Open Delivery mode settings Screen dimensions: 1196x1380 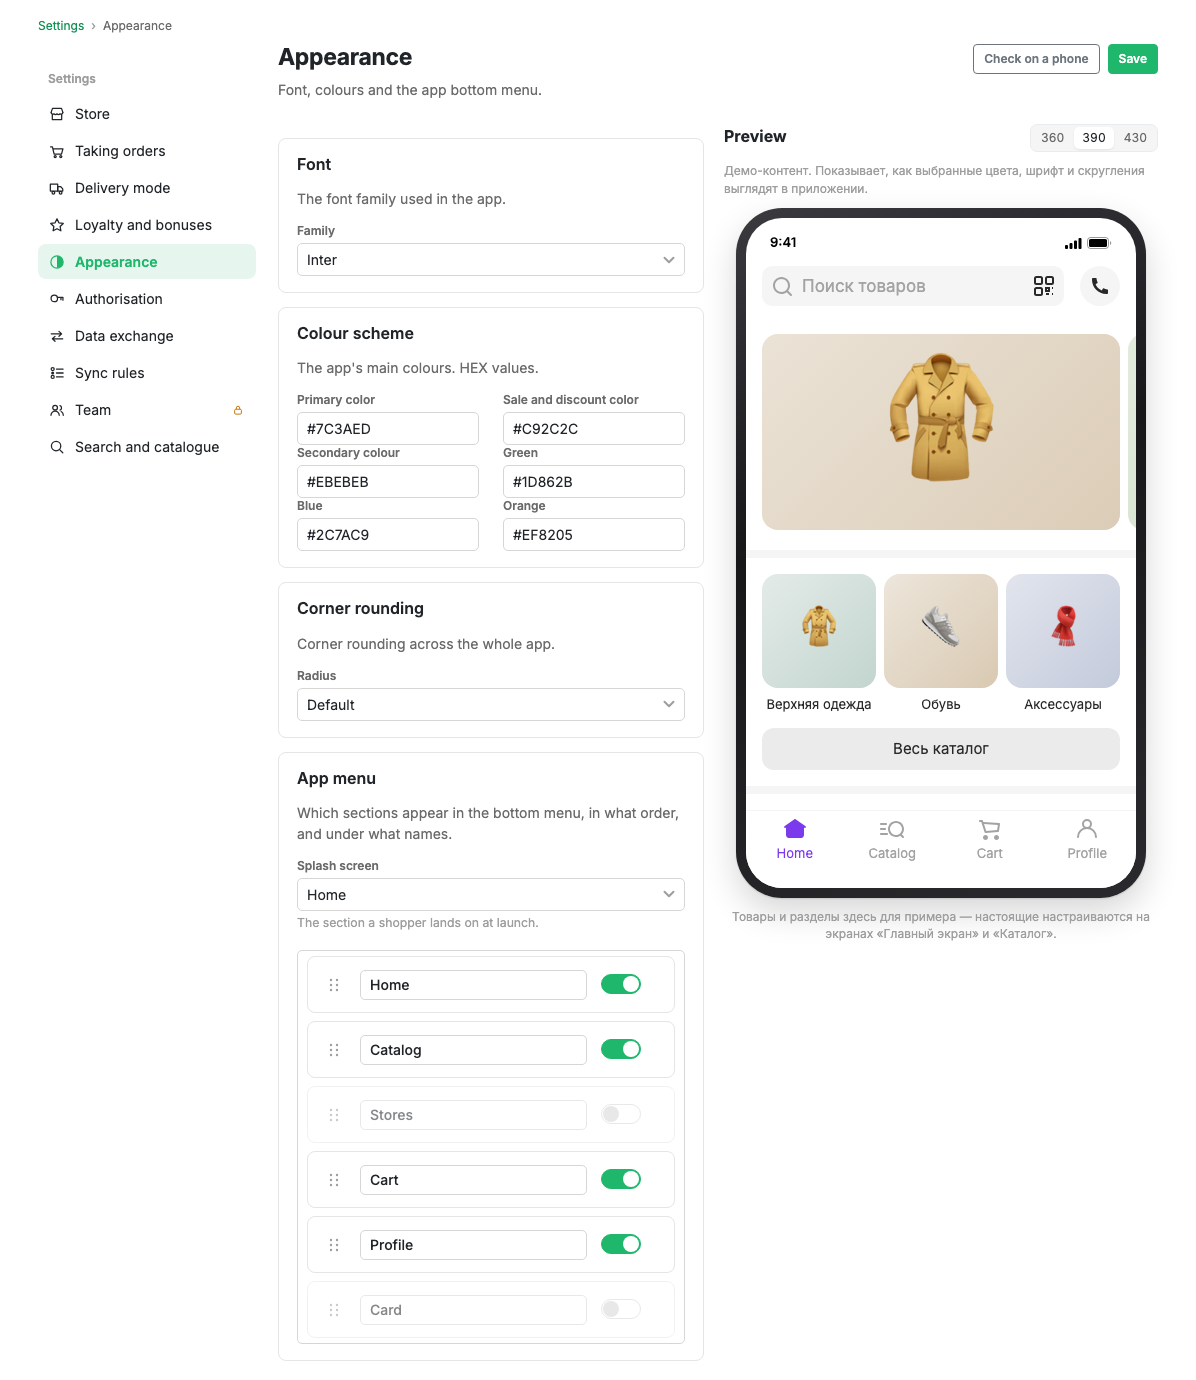coord(147,188)
